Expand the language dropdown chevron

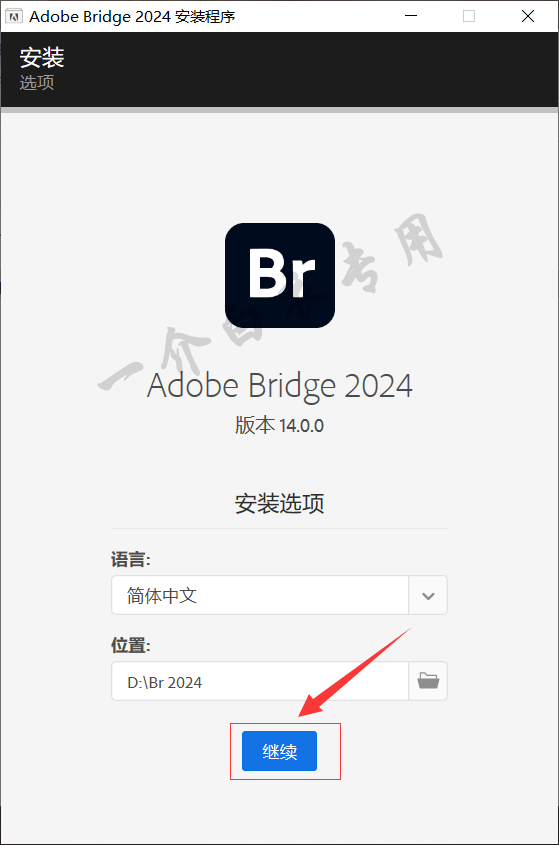(428, 595)
